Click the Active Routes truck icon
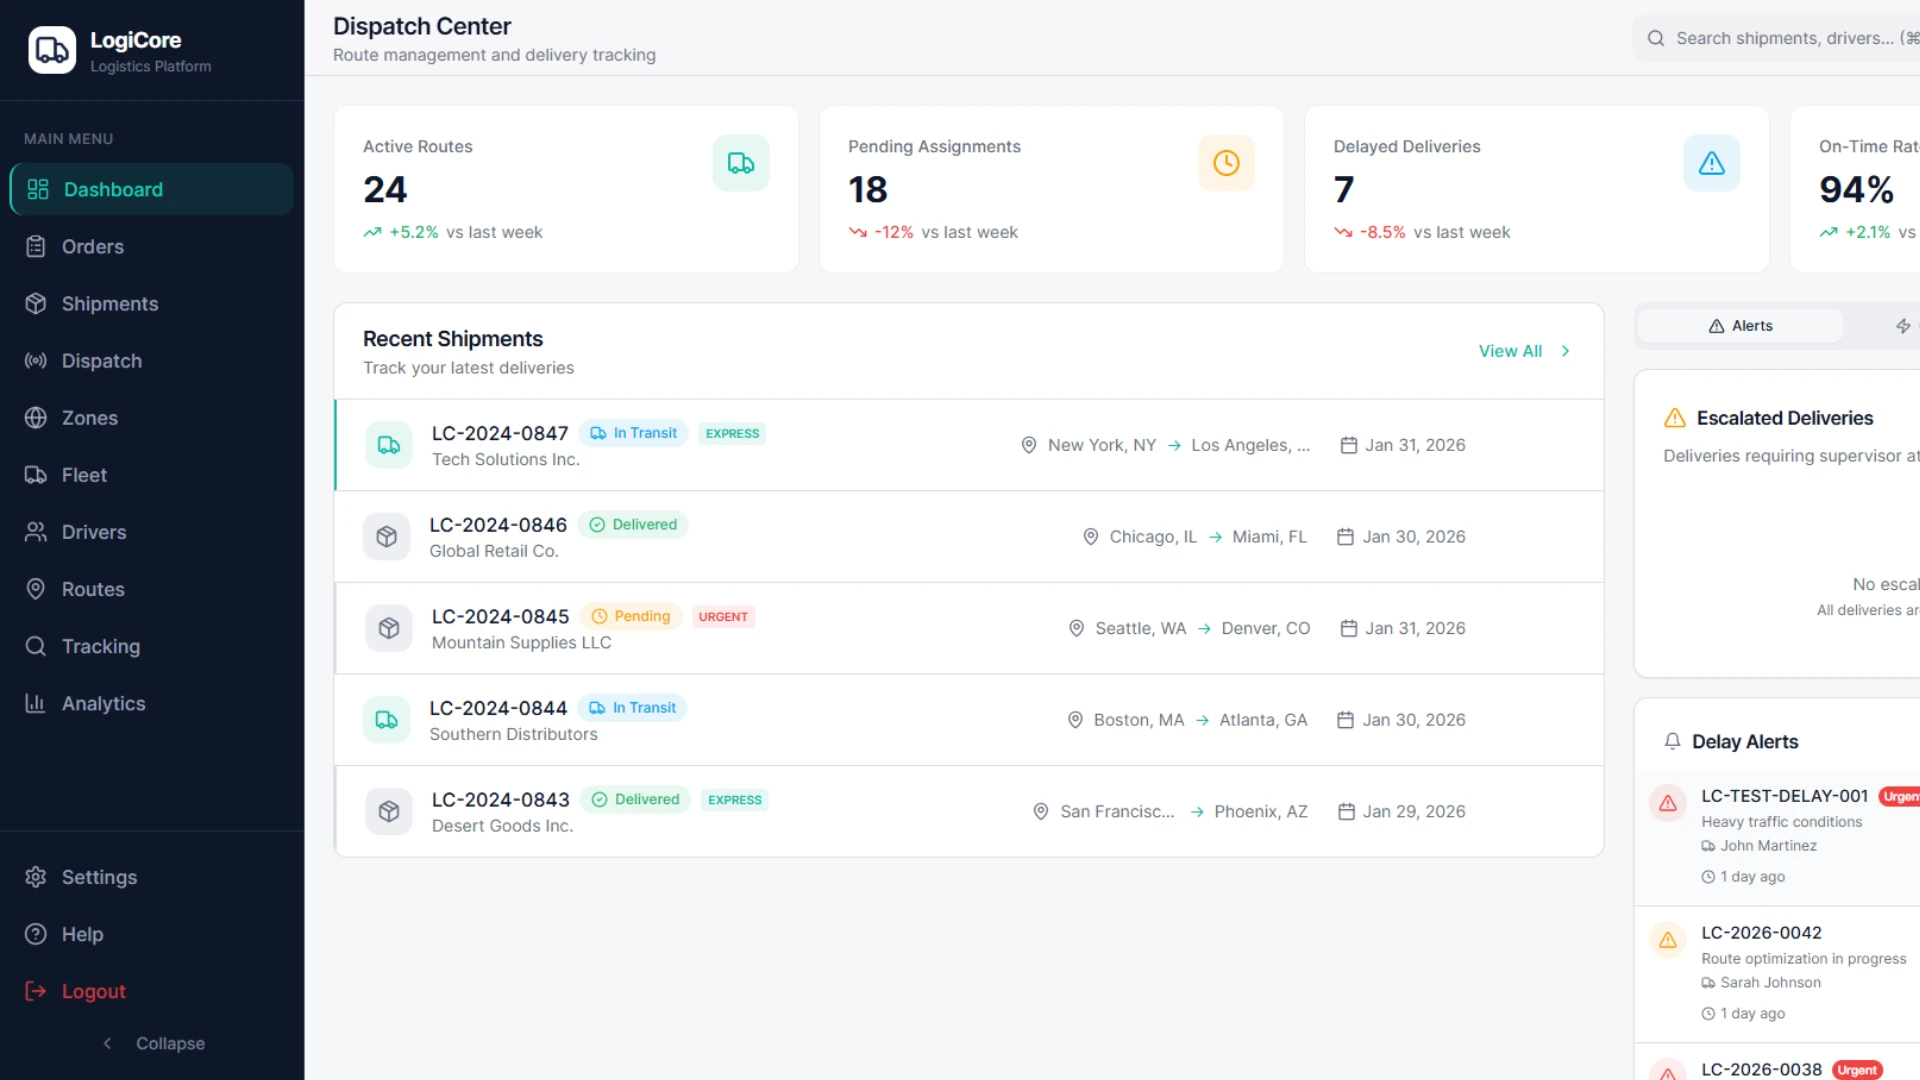 coord(741,163)
